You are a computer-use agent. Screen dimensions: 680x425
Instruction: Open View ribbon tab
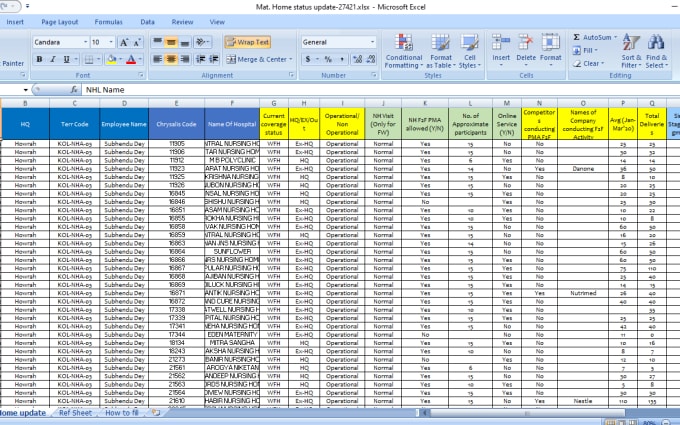point(217,22)
